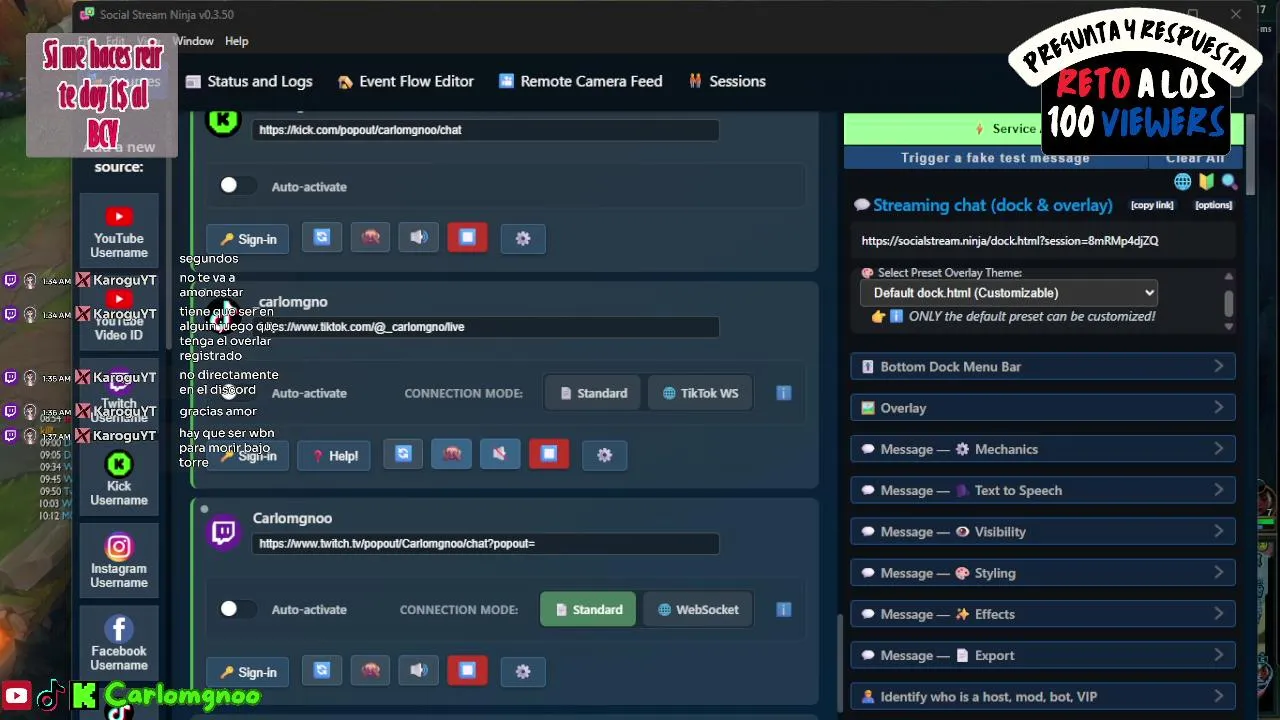Expand Message — Styling section
The image size is (1280, 720).
tap(1043, 573)
